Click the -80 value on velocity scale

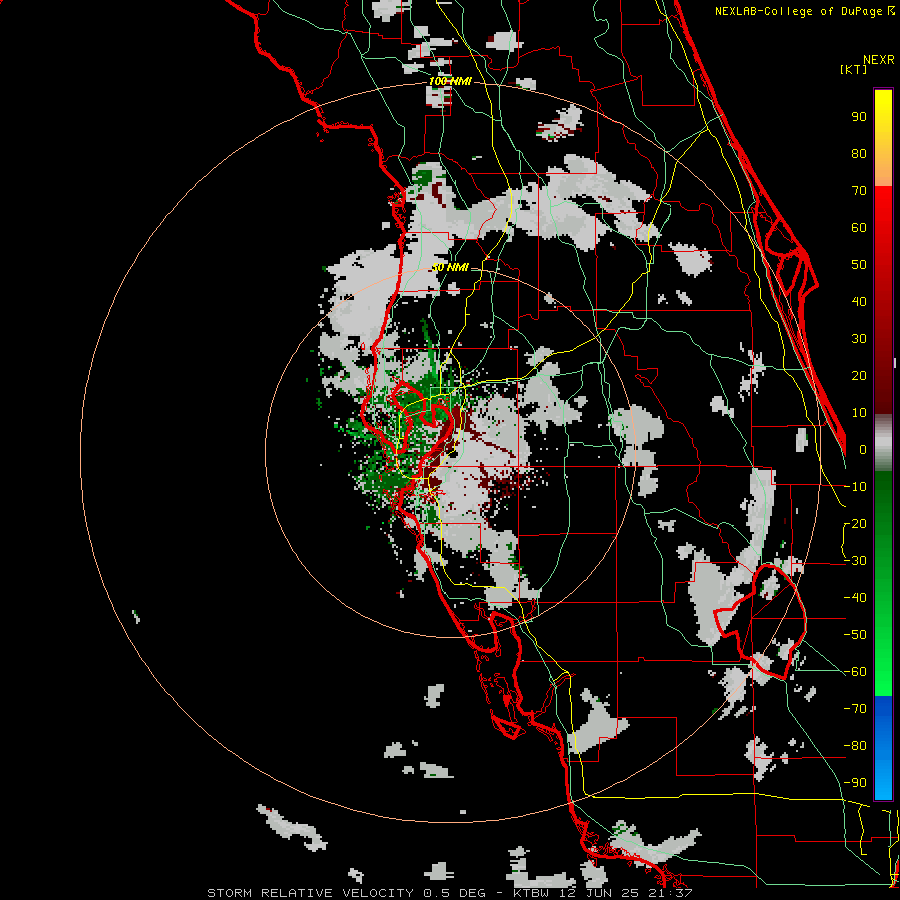point(855,746)
